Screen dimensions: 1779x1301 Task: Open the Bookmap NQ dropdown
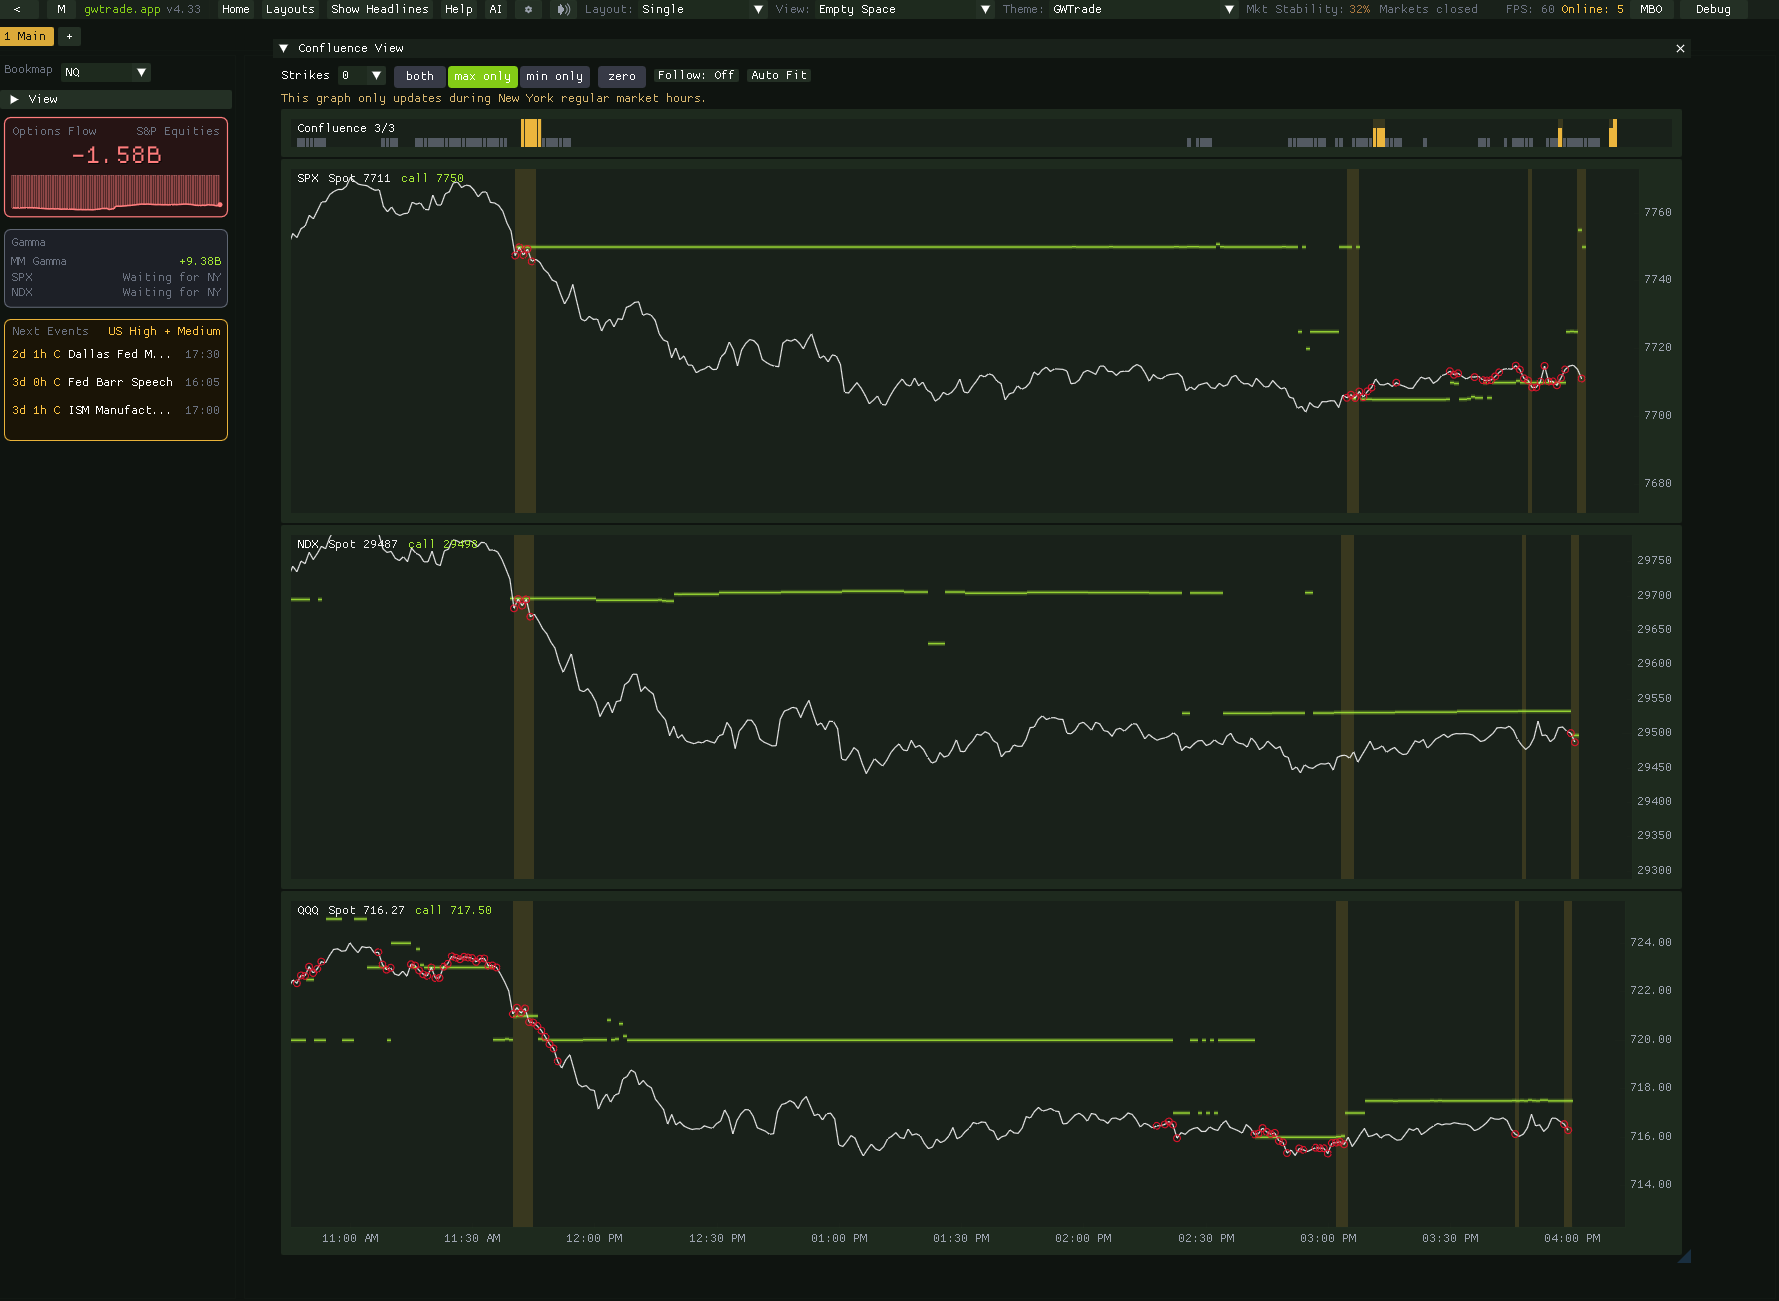(106, 72)
